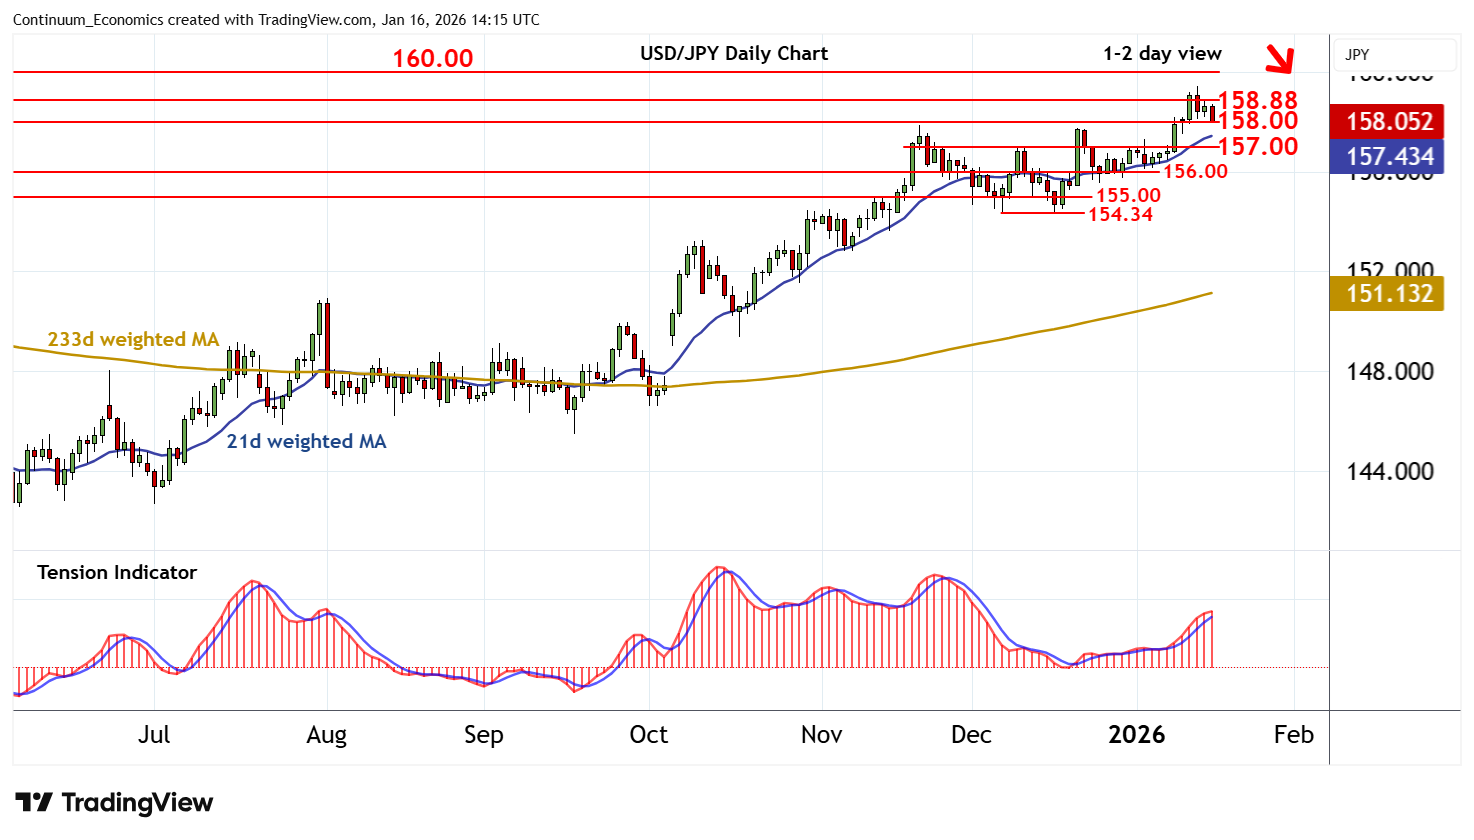Select the 154.34 support level label

click(x=1120, y=214)
